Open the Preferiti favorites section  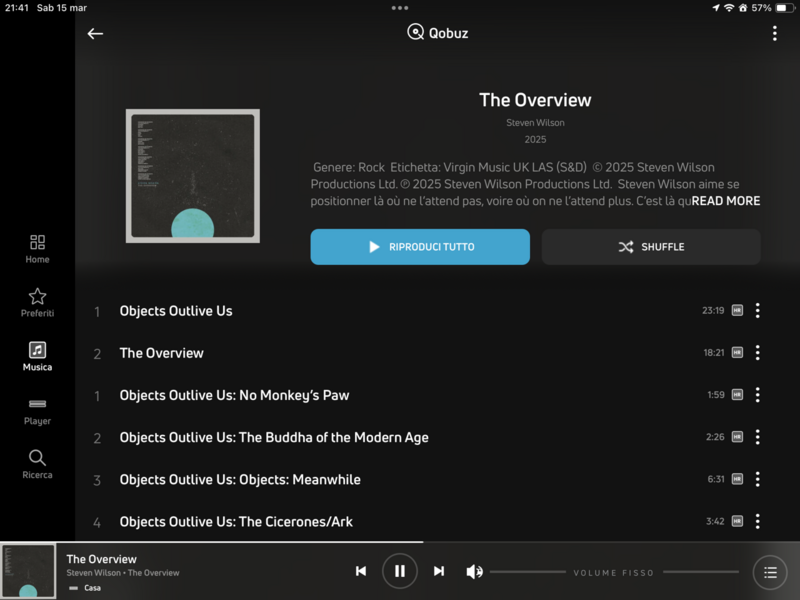tap(37, 302)
